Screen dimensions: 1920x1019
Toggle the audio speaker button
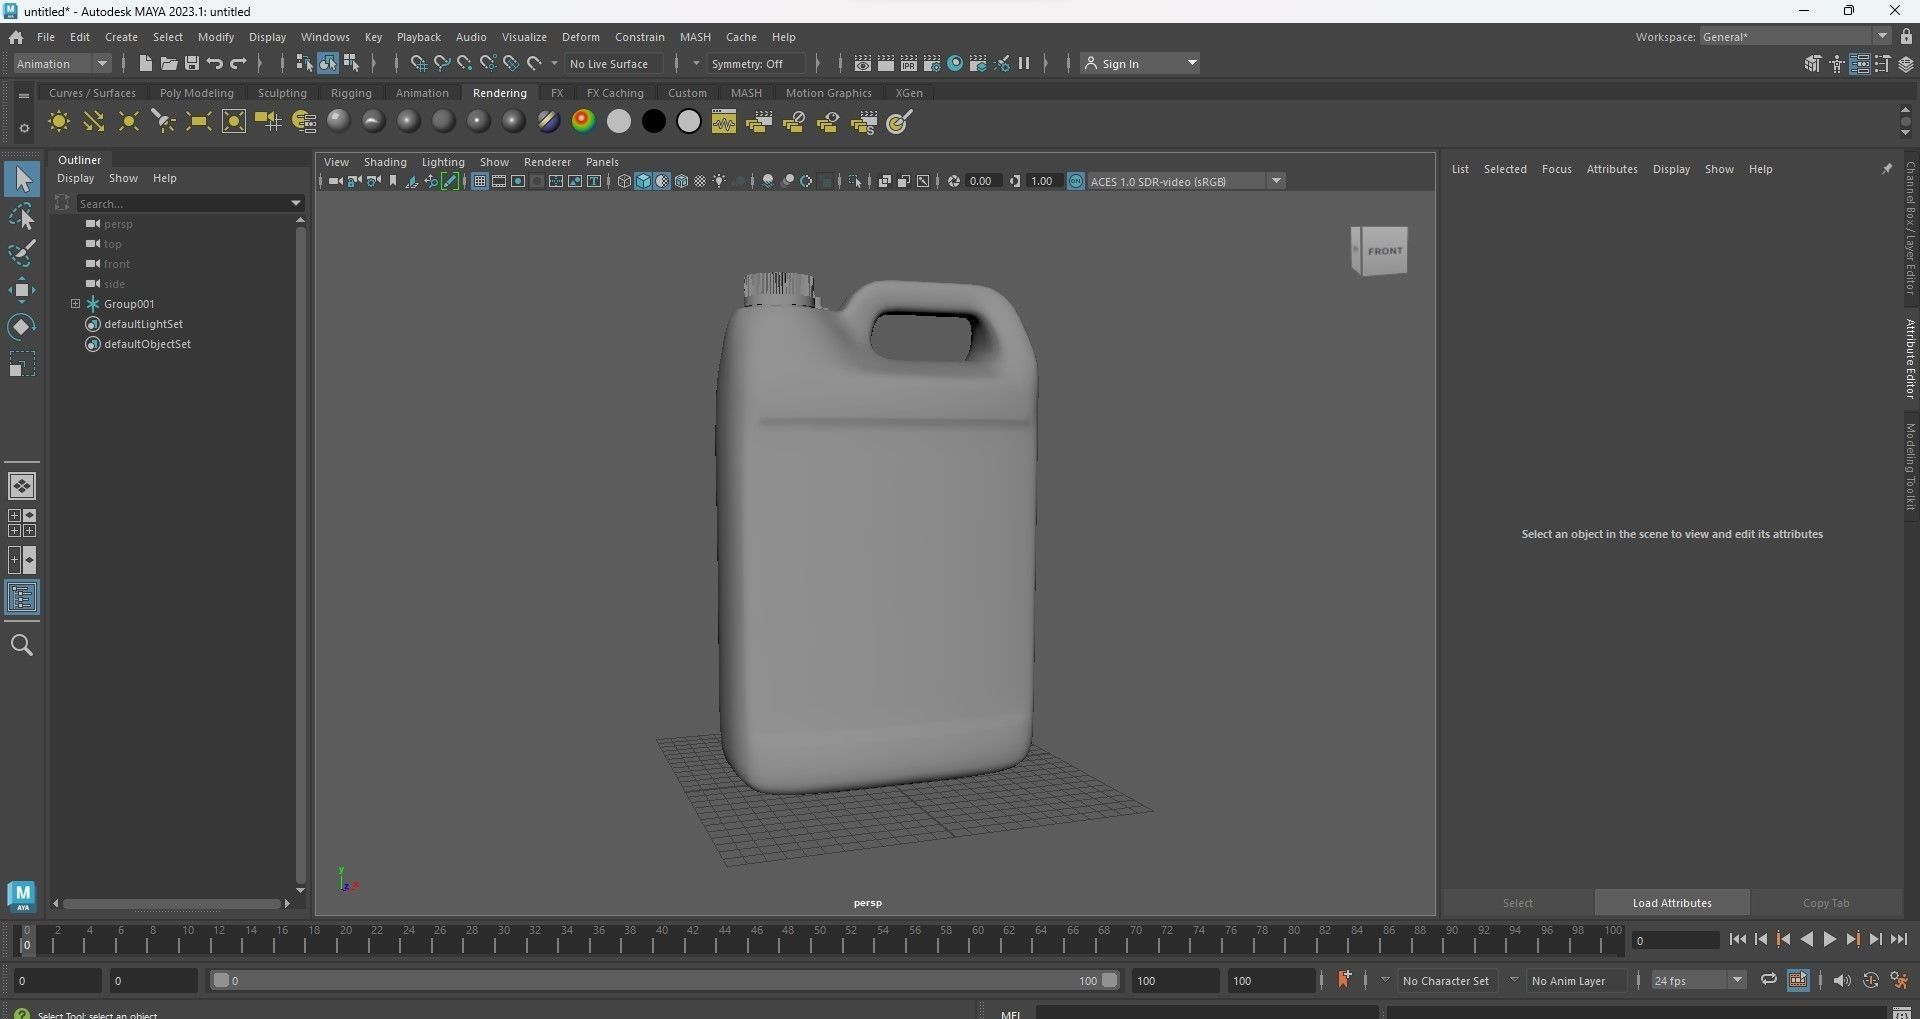point(1841,980)
